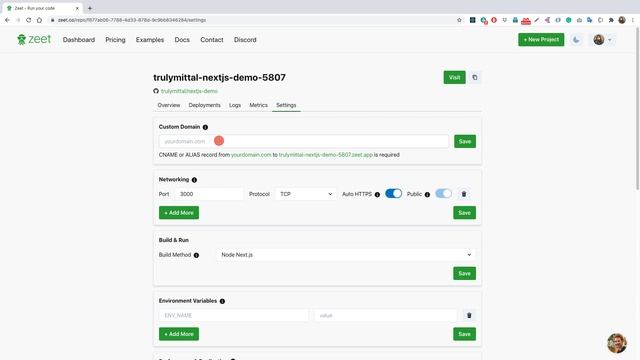Click the Custom Domain info icon
The width and height of the screenshot is (640, 360).
point(205,127)
